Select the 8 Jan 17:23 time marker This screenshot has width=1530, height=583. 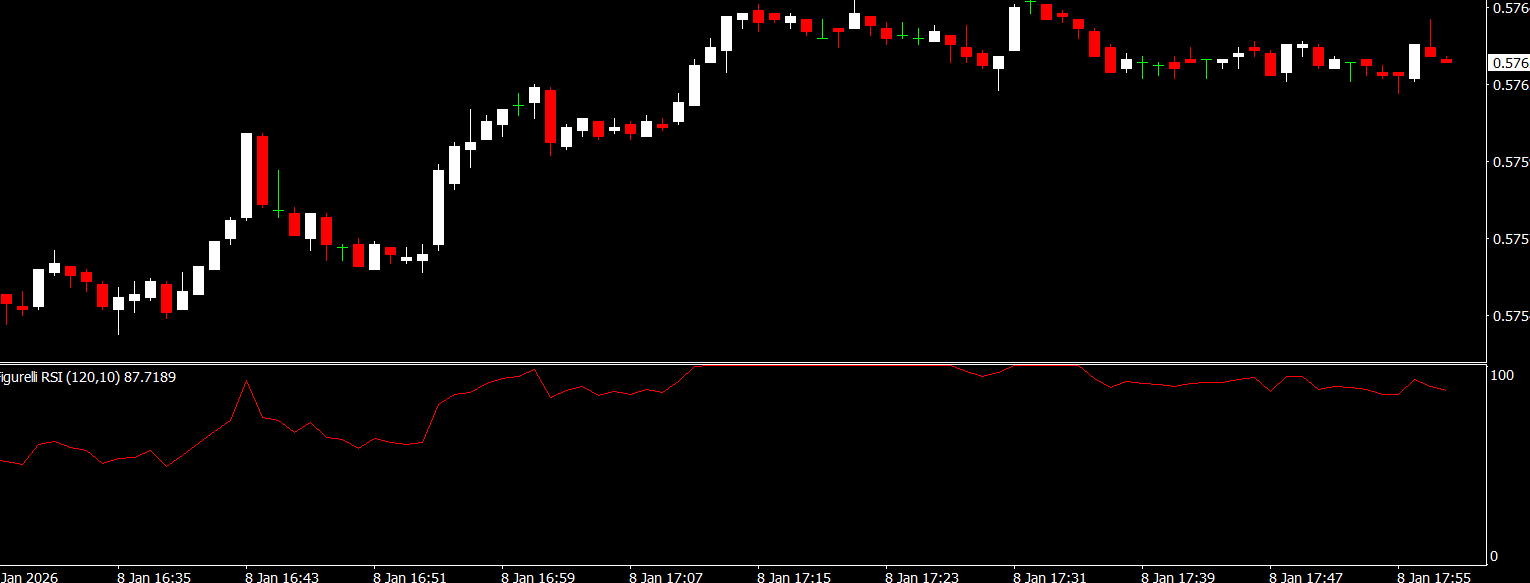coord(921,577)
